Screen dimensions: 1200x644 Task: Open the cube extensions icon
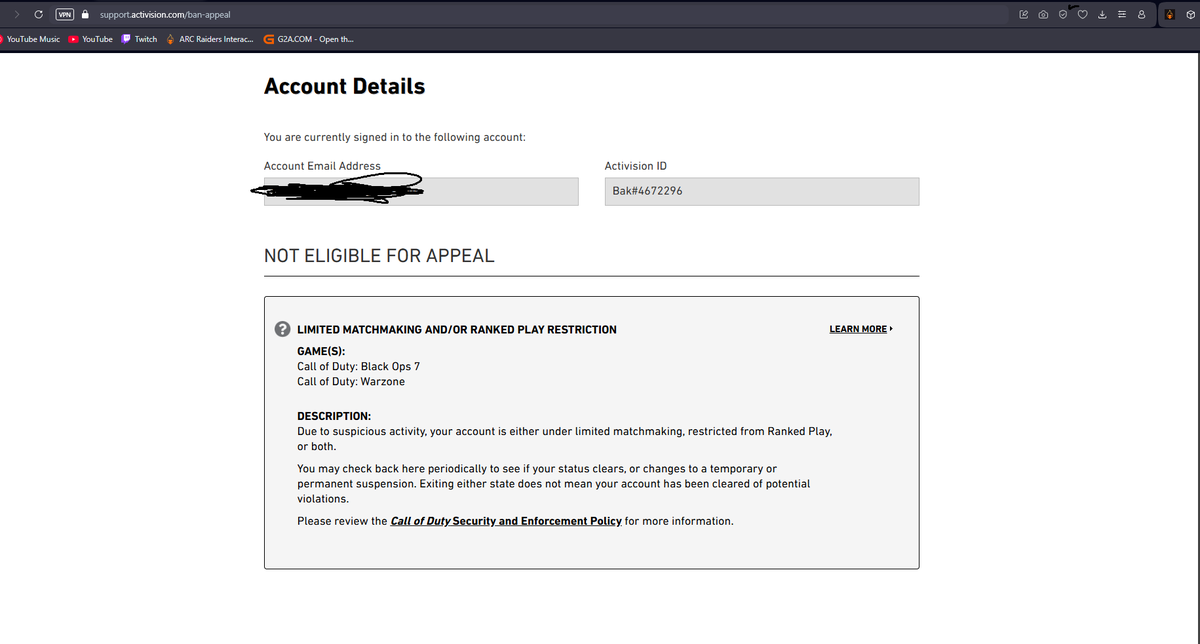(x=1190, y=14)
